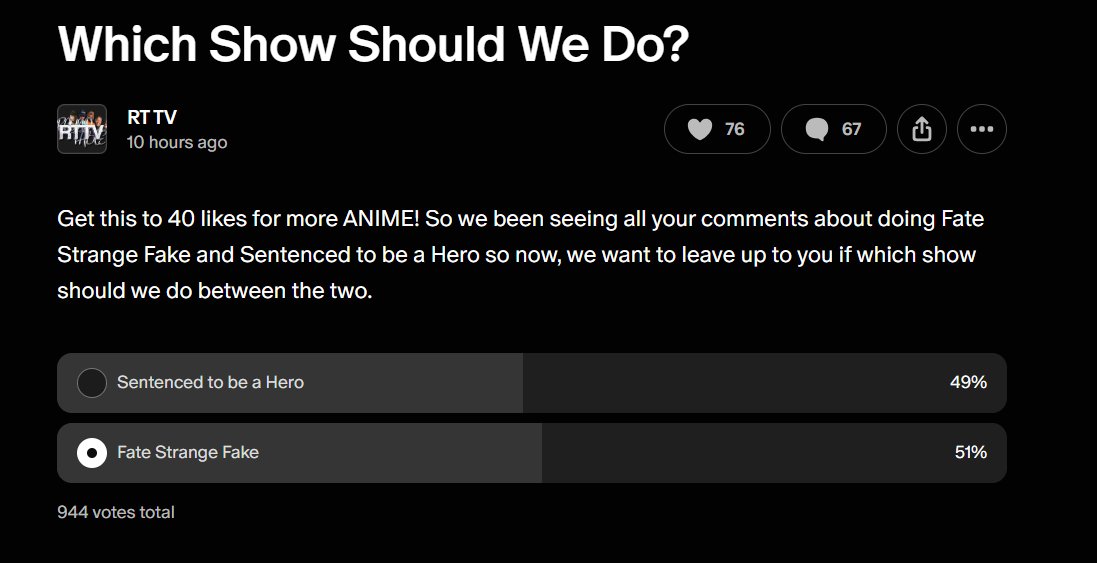Click the "944 votes total" text

[116, 512]
